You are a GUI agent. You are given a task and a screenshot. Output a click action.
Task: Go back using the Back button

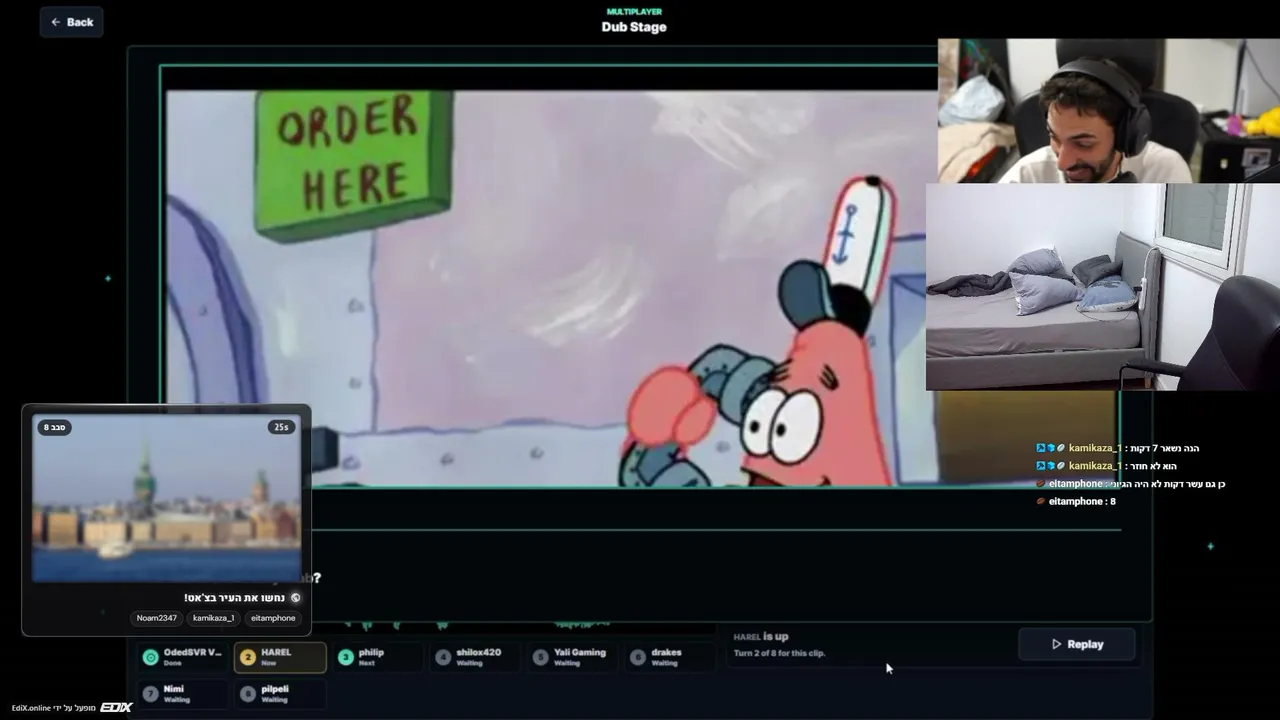tap(71, 22)
